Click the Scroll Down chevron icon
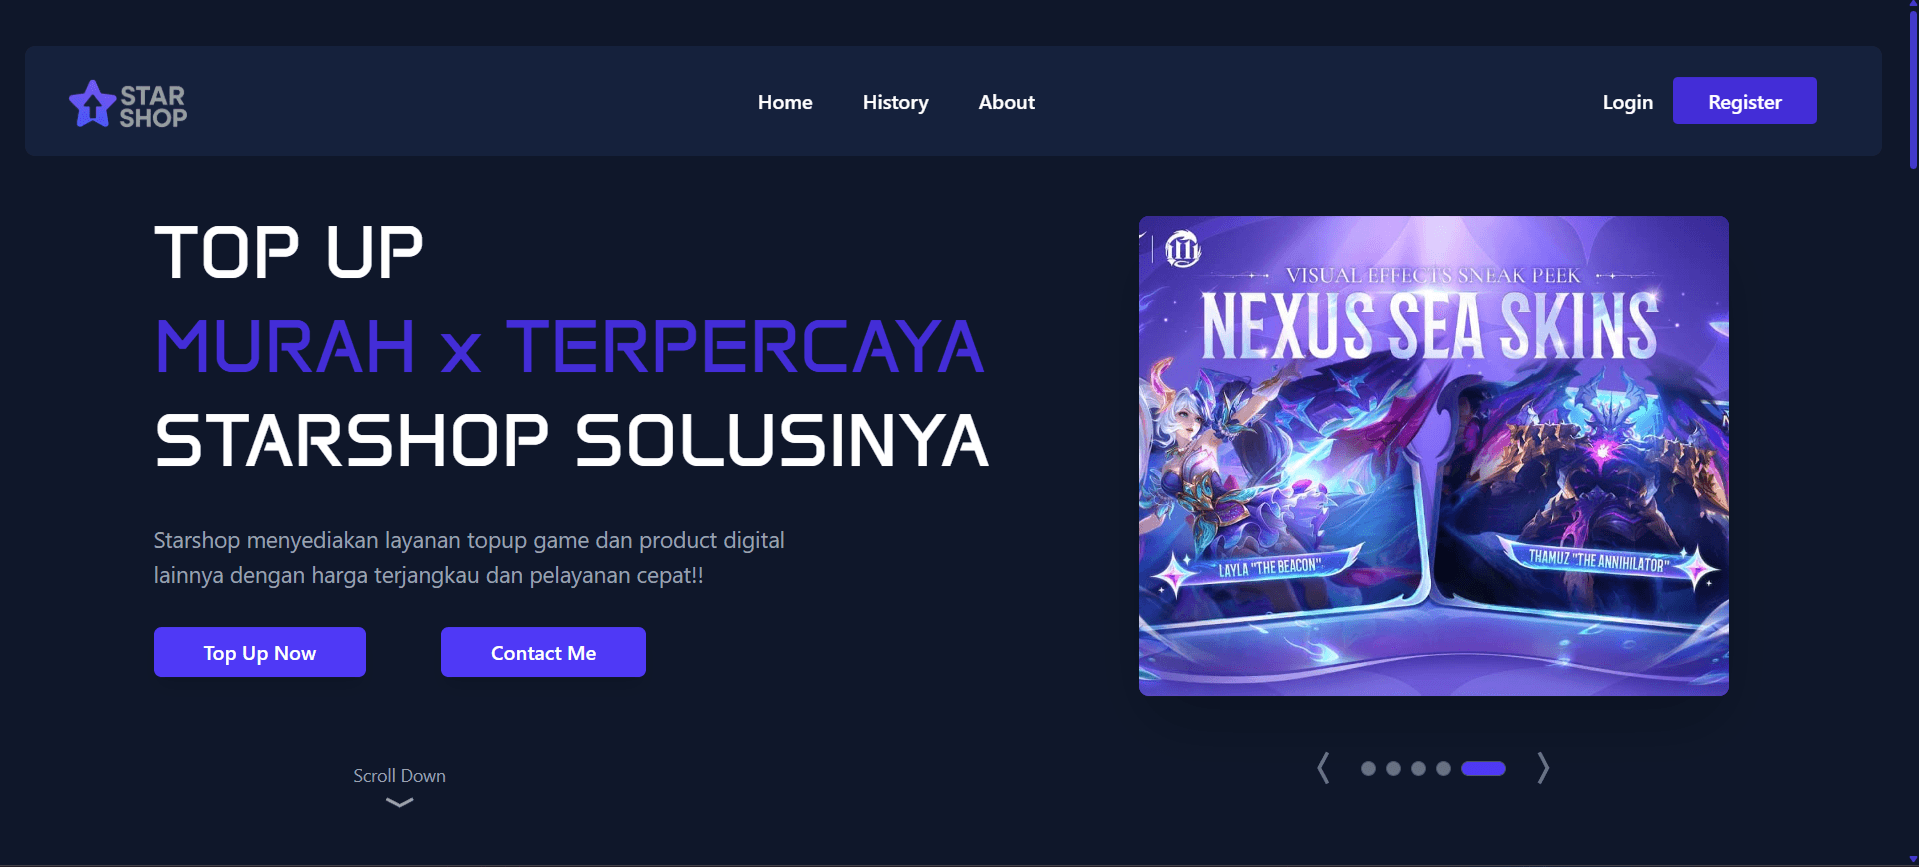Screen dimensions: 1919x867 [x=399, y=802]
